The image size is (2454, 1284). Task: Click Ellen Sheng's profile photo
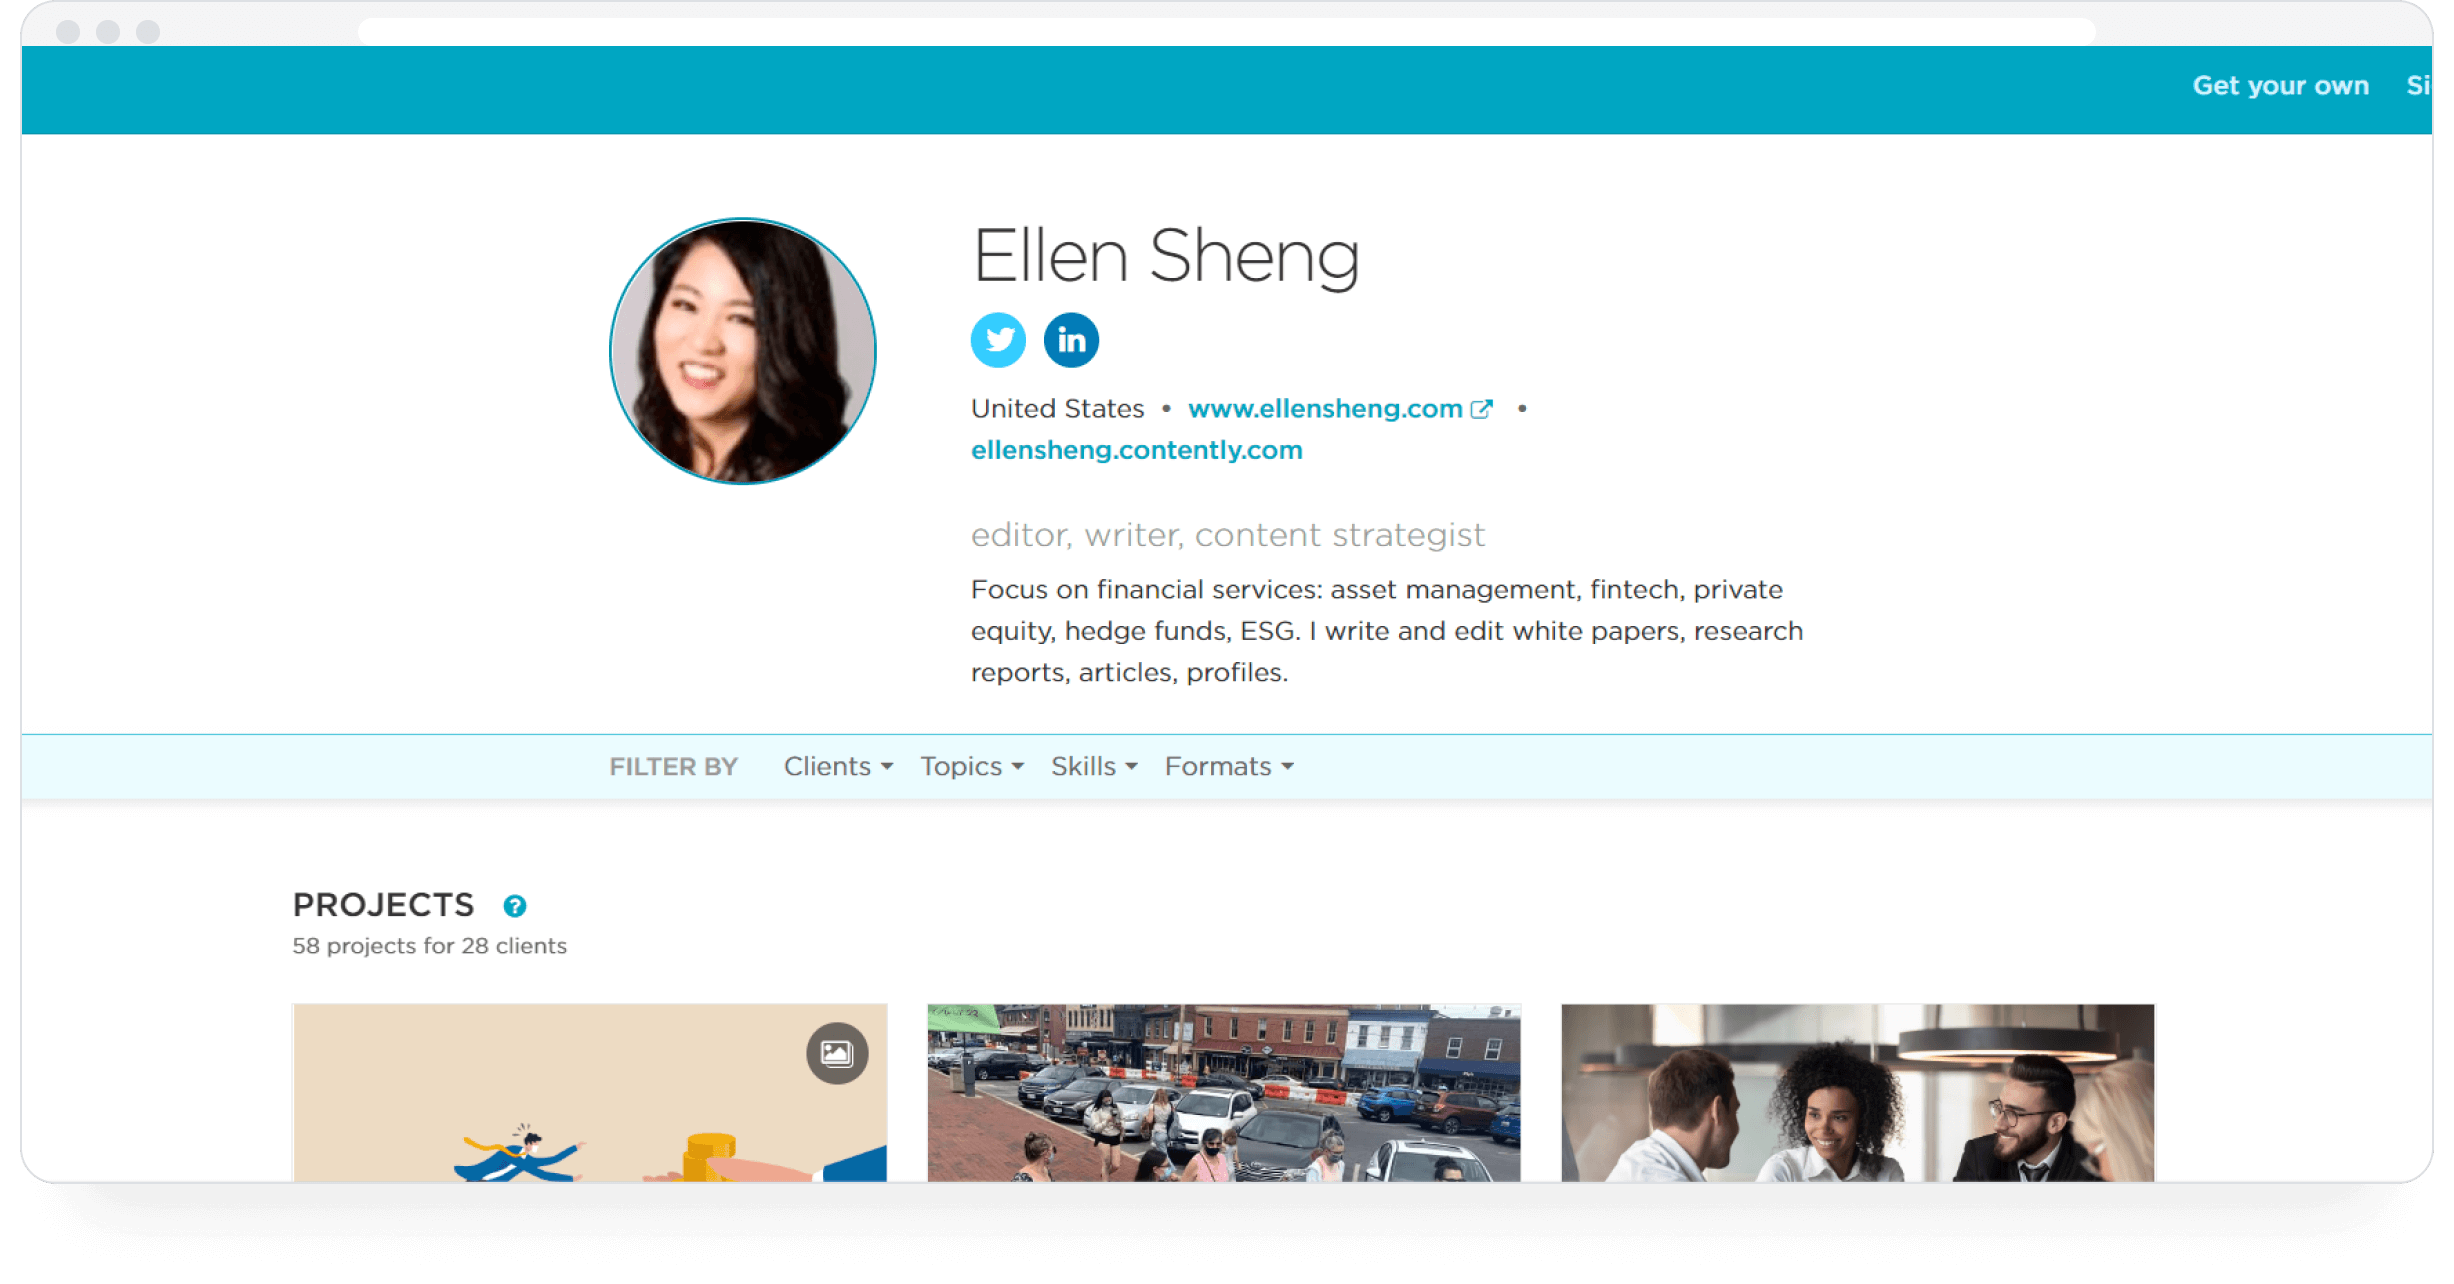pyautogui.click(x=742, y=351)
